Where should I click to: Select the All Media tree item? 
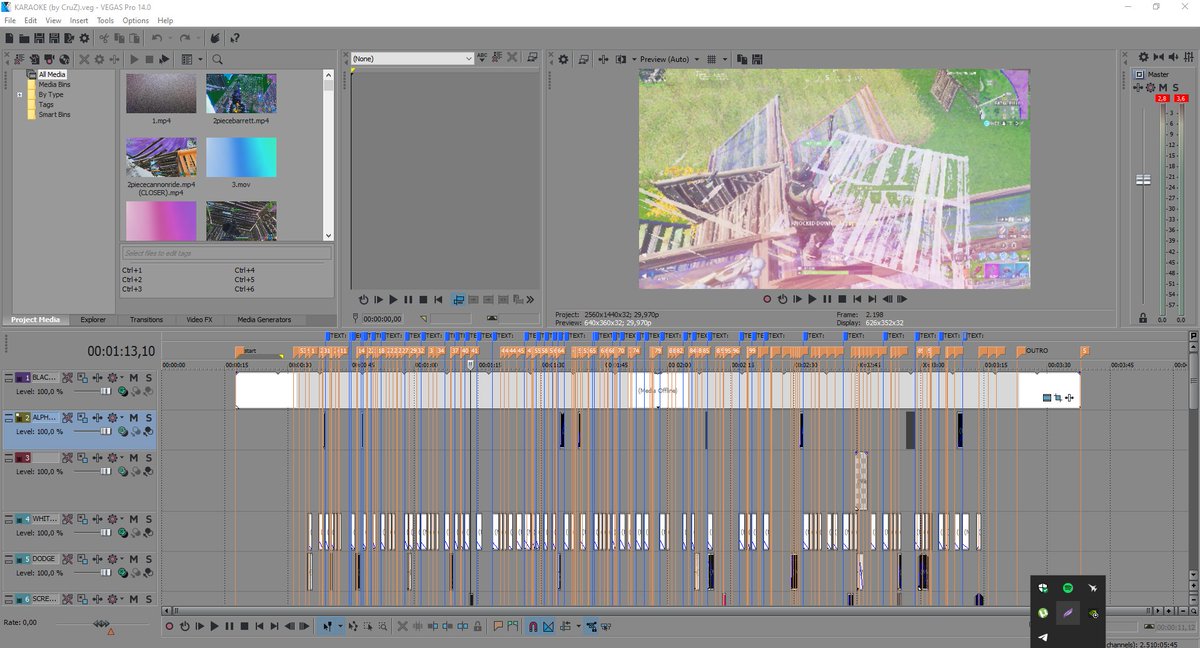[52, 74]
